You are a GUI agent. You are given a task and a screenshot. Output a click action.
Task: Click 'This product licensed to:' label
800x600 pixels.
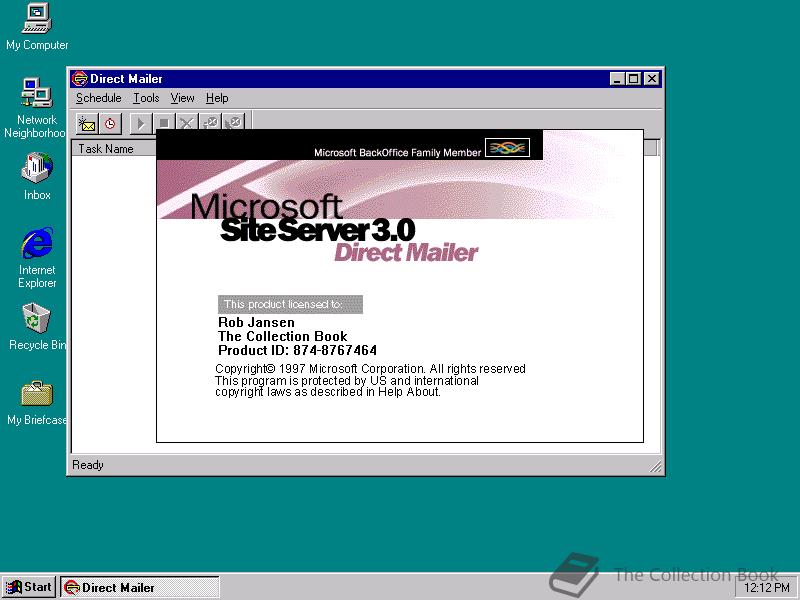coord(290,304)
